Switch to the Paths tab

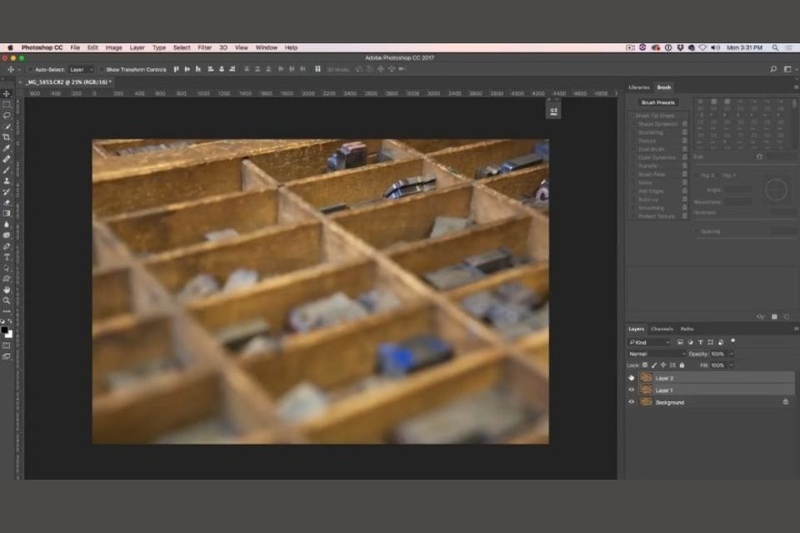coord(687,329)
